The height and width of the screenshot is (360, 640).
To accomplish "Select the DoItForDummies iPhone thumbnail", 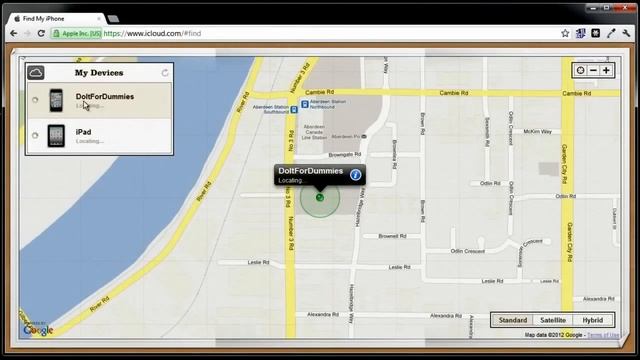I will click(56, 100).
